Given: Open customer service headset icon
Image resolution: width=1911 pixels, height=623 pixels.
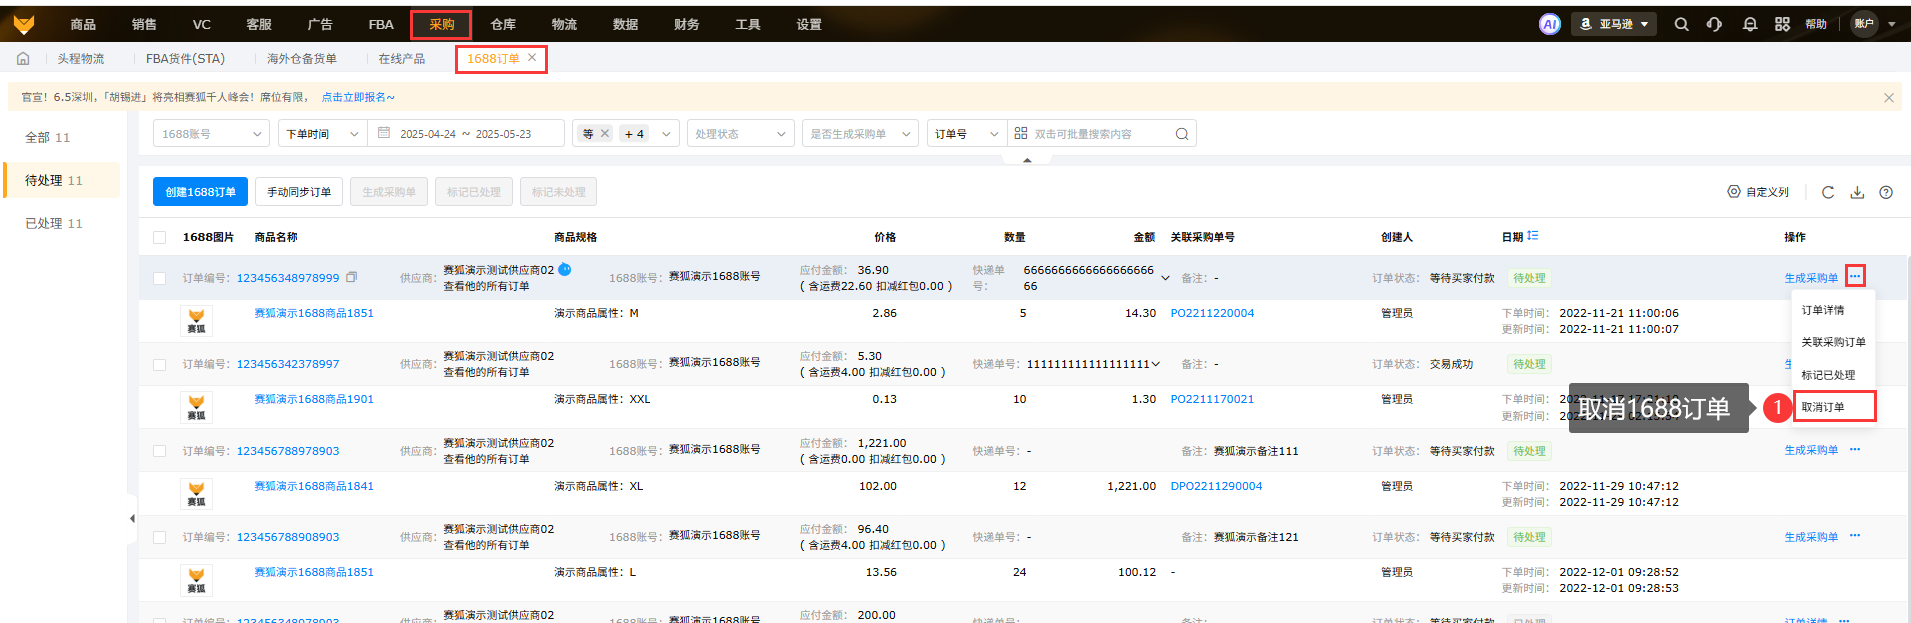Looking at the screenshot, I should point(1714,24).
